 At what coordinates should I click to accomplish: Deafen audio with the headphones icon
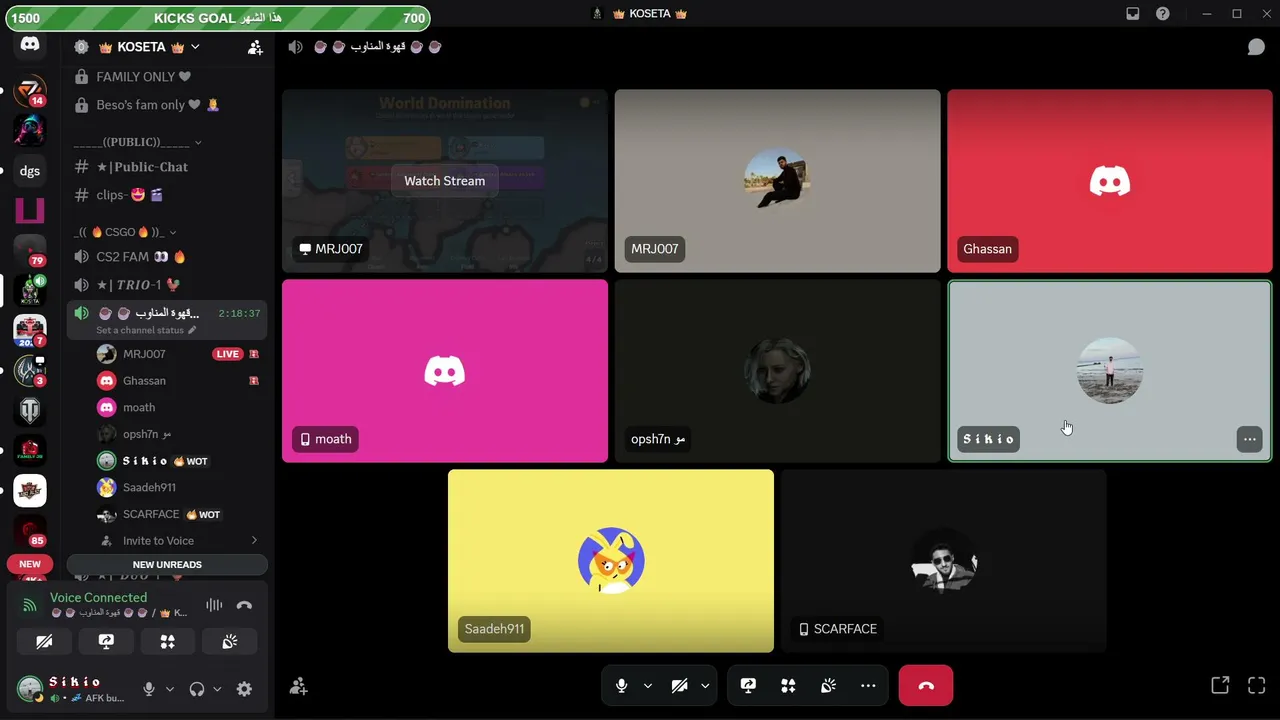click(x=197, y=689)
